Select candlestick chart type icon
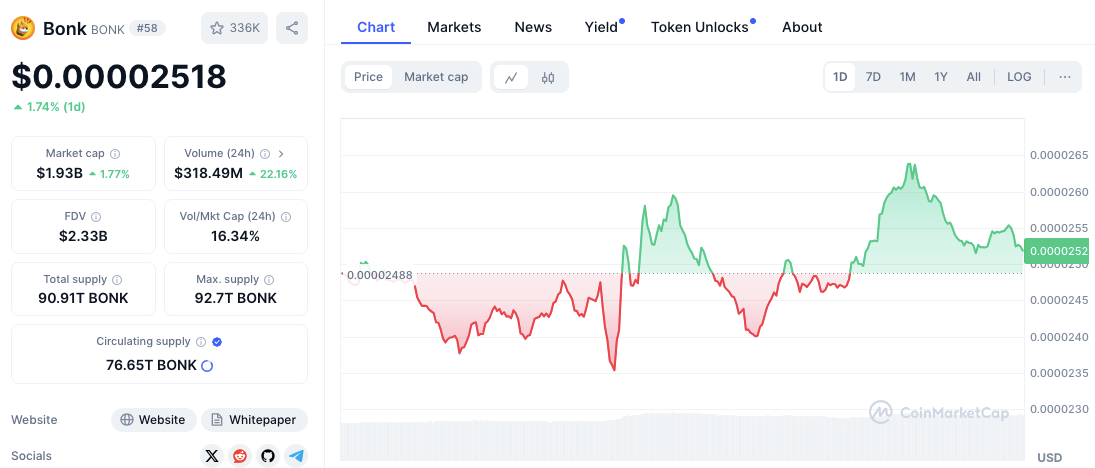This screenshot has width=1095, height=468. click(548, 78)
